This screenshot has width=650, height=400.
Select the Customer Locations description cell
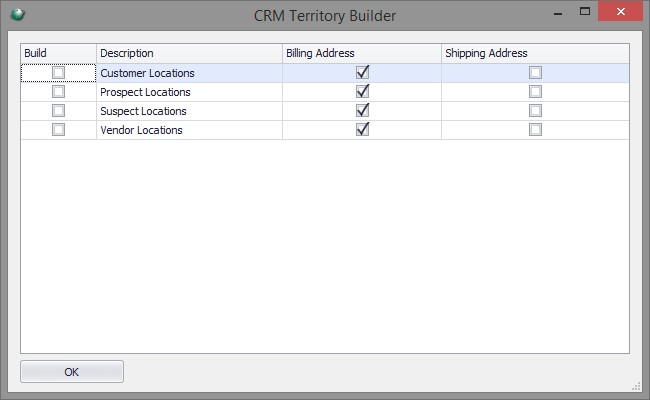coord(189,73)
